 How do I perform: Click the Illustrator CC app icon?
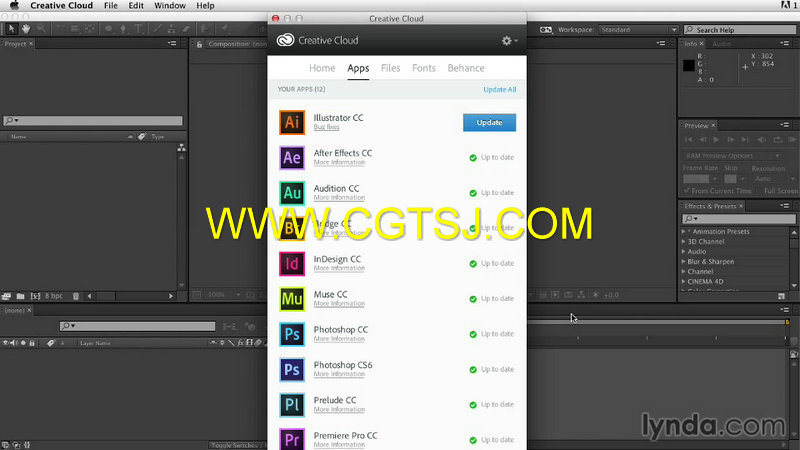coord(292,122)
